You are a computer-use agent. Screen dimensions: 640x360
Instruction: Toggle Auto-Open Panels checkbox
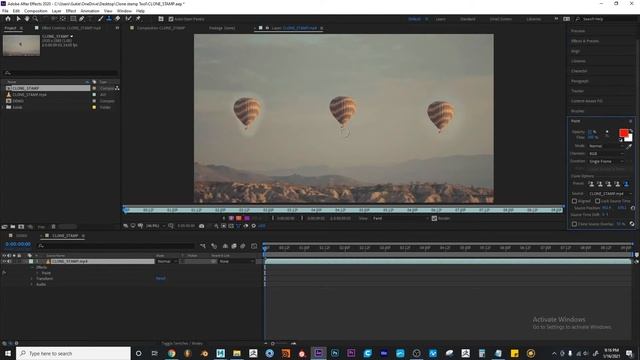(171, 19)
